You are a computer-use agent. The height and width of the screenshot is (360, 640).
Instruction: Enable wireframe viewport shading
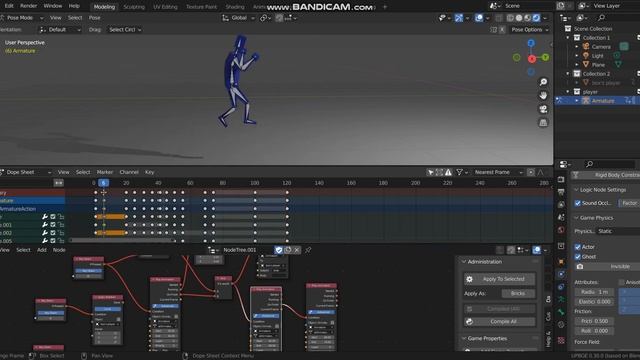[x=510, y=18]
